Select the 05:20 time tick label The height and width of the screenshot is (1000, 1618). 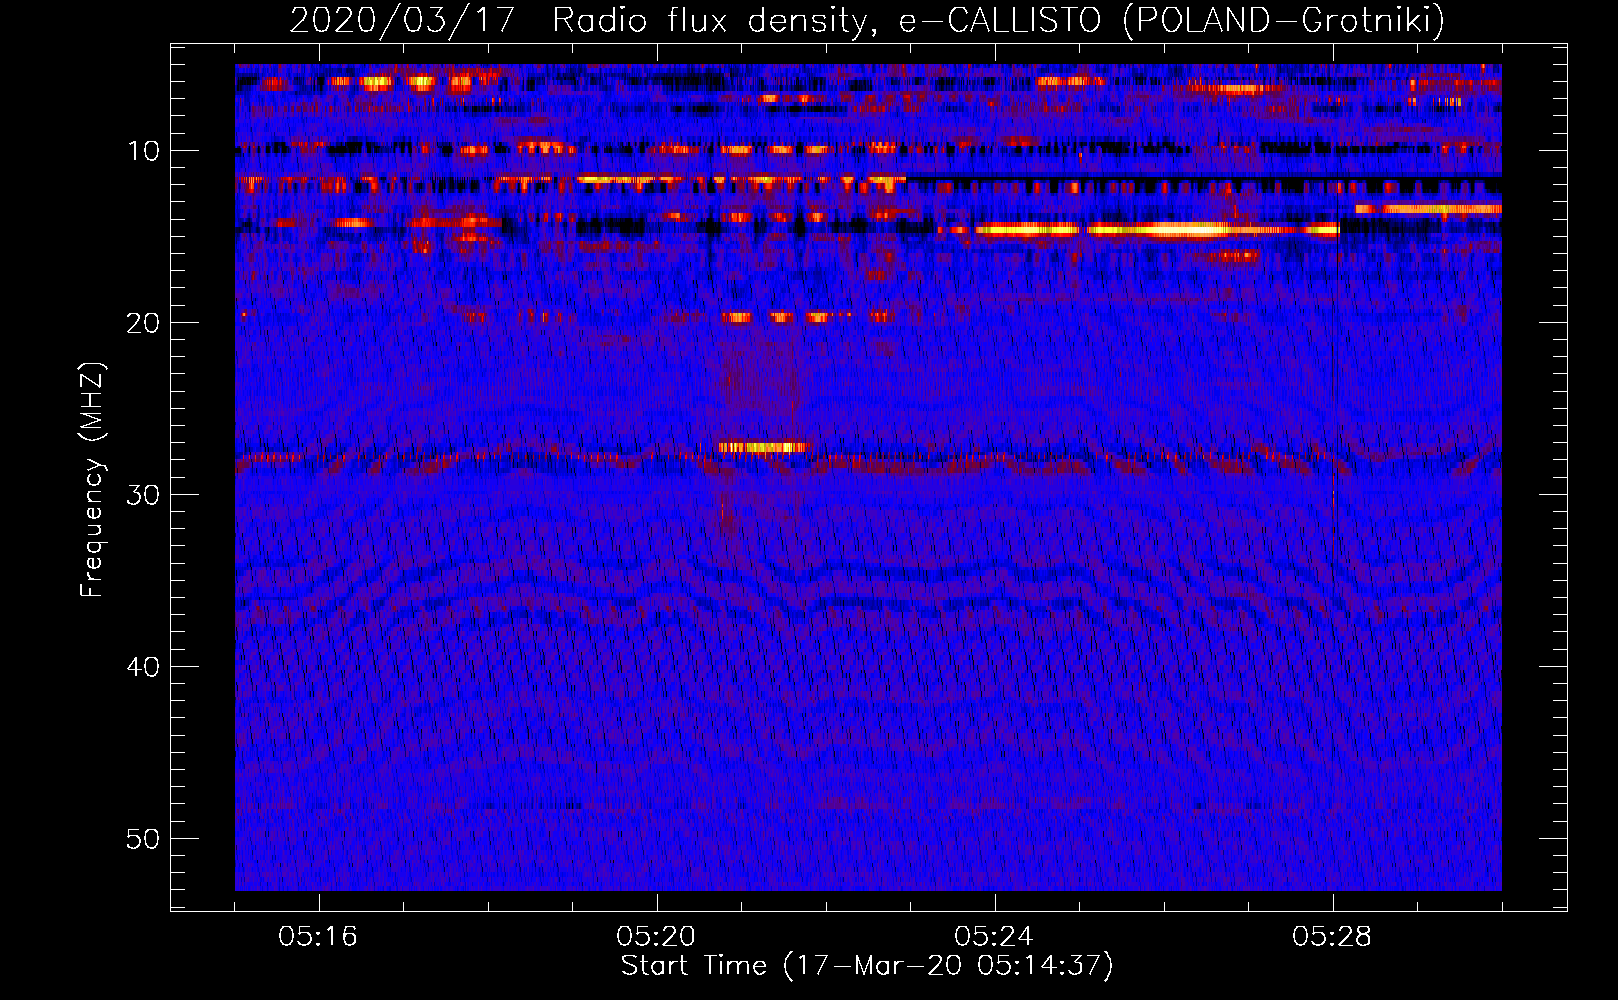tap(656, 937)
